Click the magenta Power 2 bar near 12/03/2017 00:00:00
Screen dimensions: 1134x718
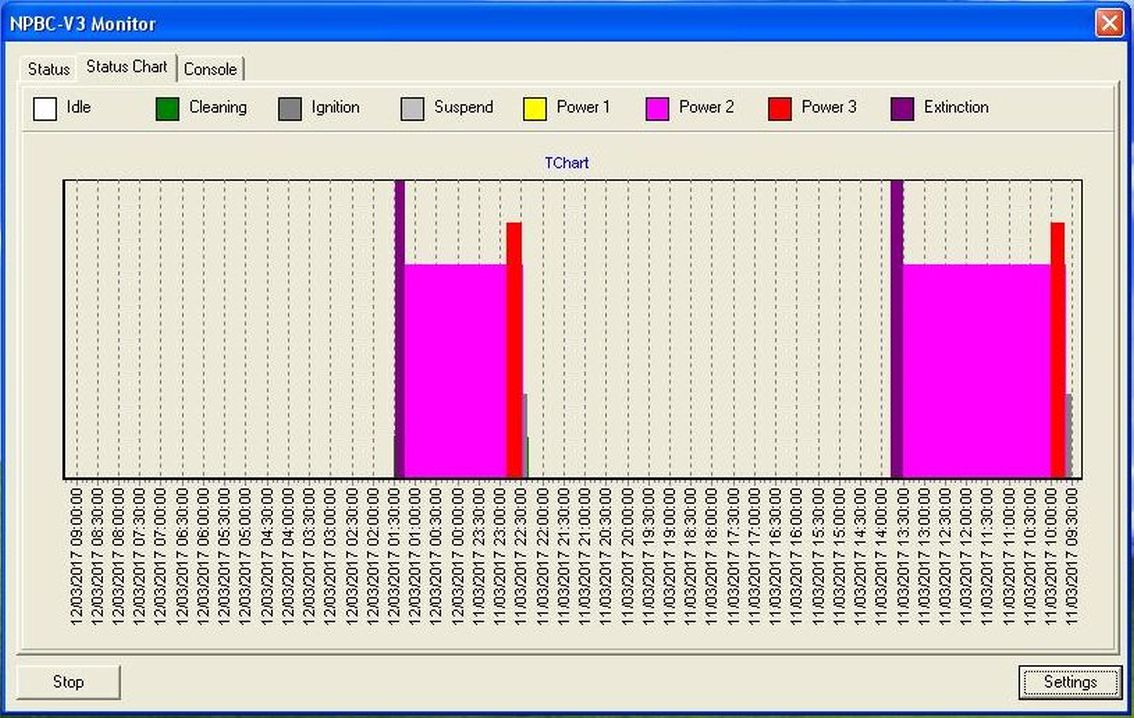pyautogui.click(x=455, y=370)
